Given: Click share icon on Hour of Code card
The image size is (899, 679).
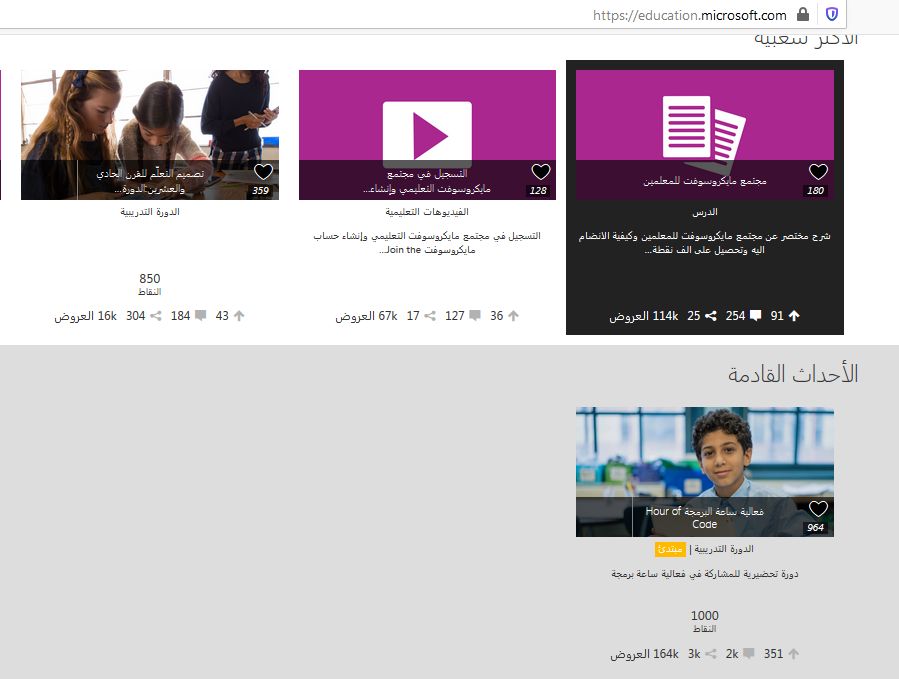Looking at the screenshot, I should tap(711, 654).
